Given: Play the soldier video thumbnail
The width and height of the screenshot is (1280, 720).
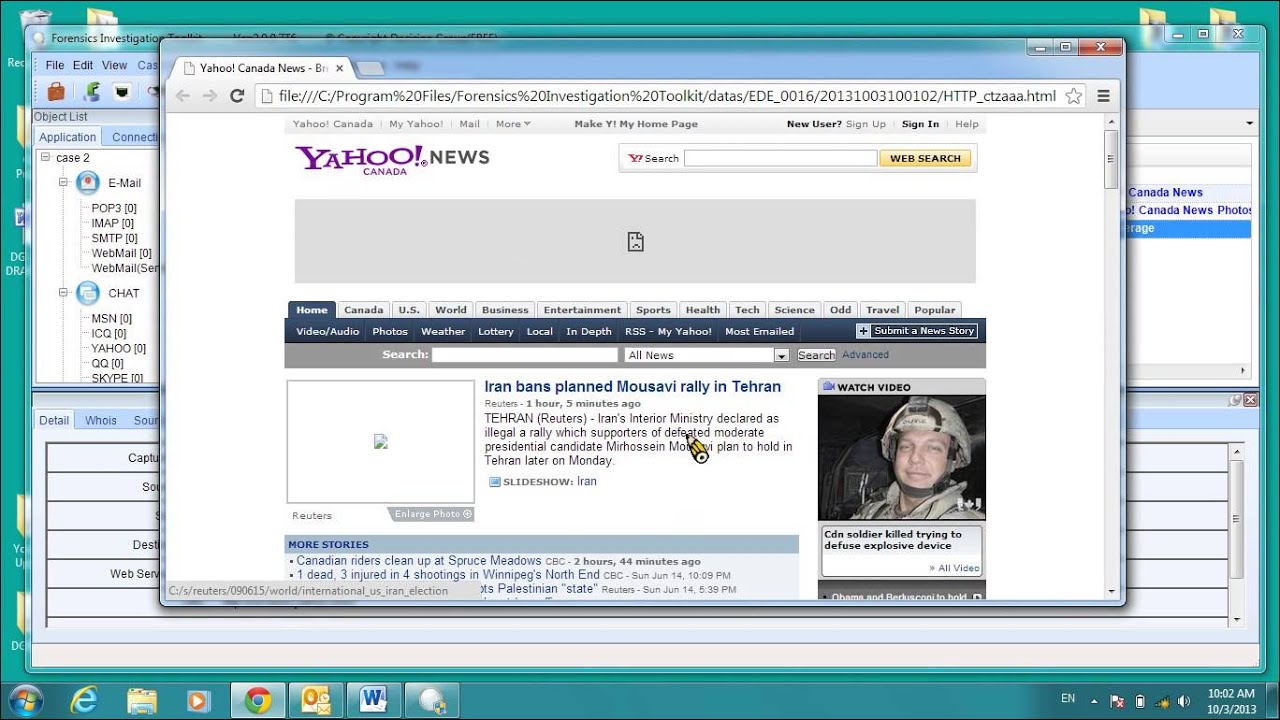Looking at the screenshot, I should coord(902,457).
